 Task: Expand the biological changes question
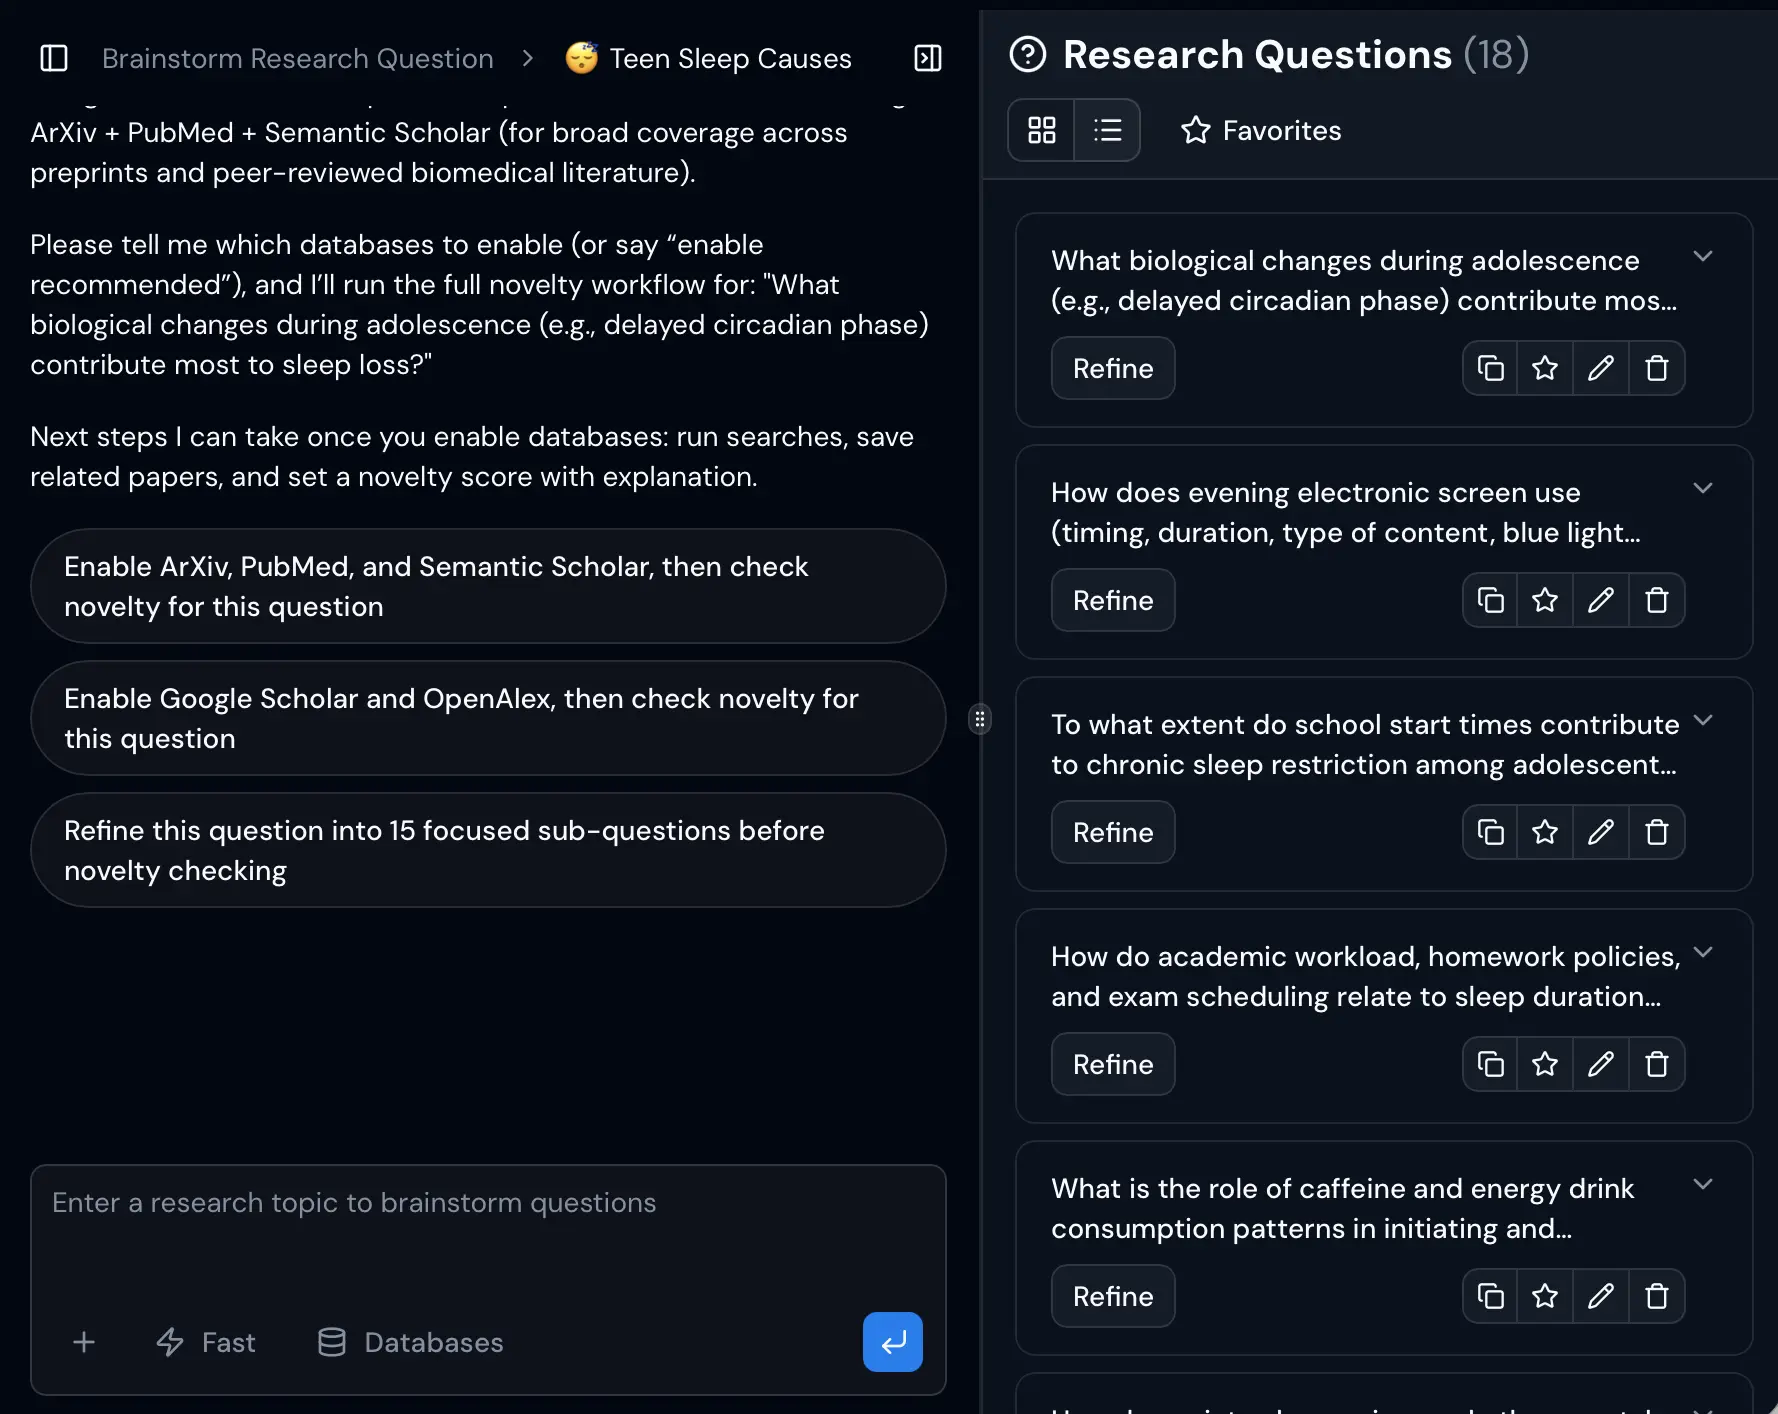pos(1704,256)
